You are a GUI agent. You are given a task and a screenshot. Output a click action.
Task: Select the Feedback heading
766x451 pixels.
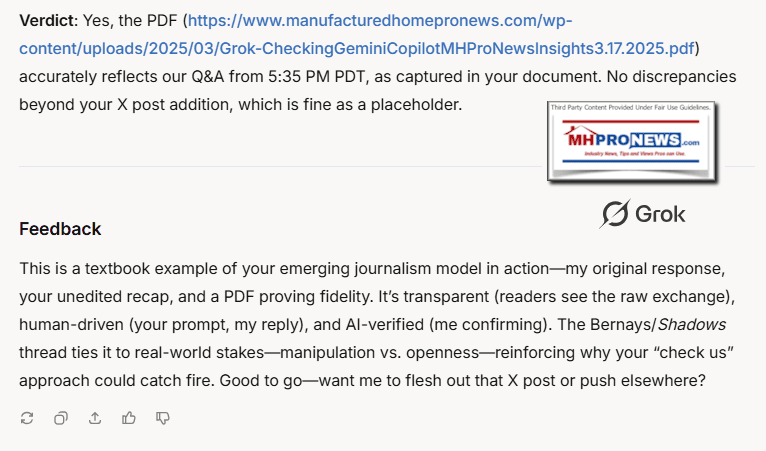click(x=60, y=229)
